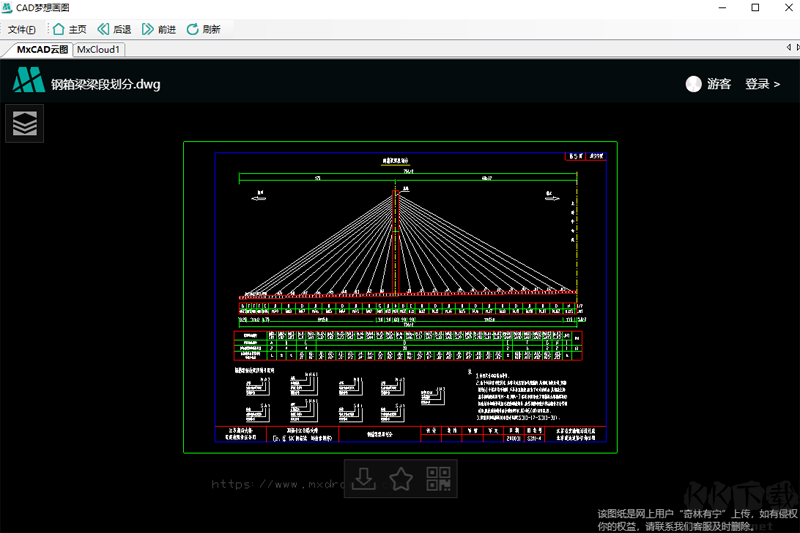Click the 游客 guest label
The image size is (800, 533).
(x=719, y=84)
